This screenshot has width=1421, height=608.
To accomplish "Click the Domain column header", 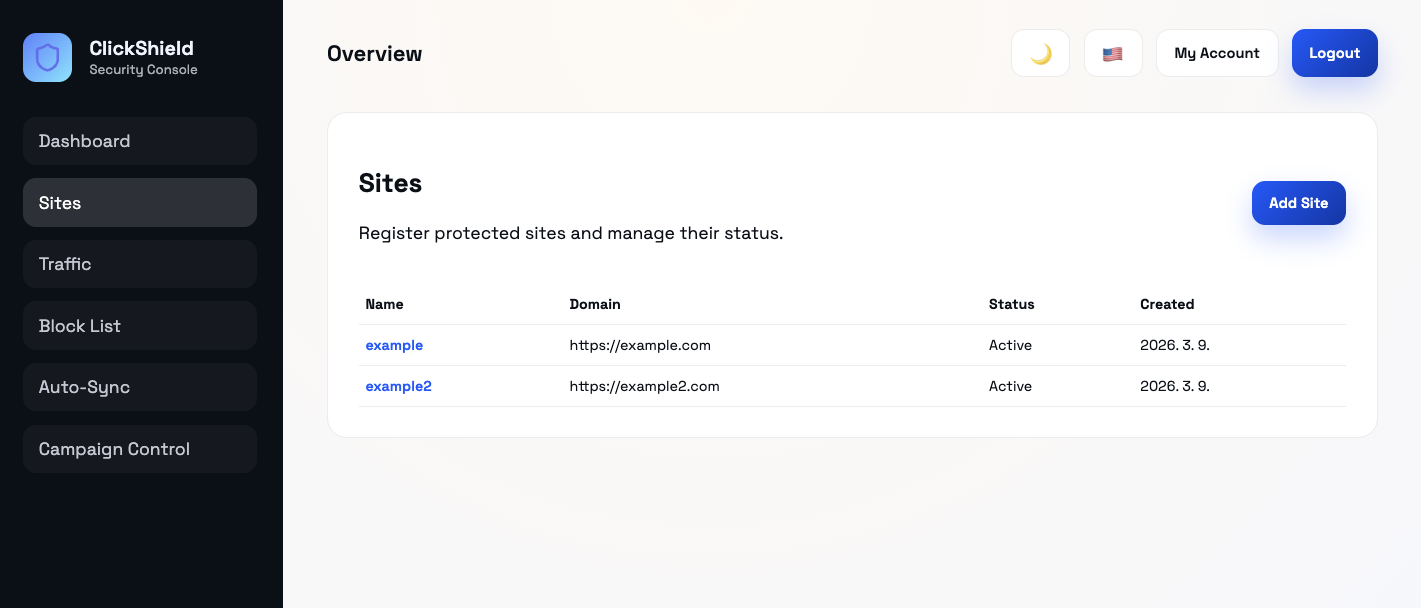I will pos(595,304).
